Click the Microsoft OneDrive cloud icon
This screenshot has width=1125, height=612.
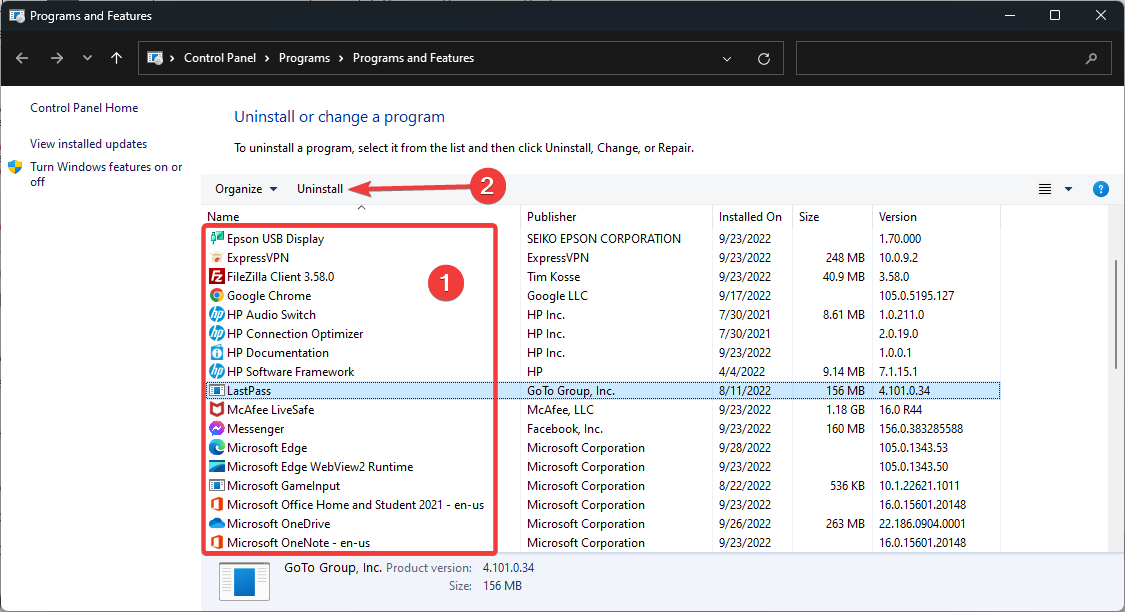coord(217,524)
